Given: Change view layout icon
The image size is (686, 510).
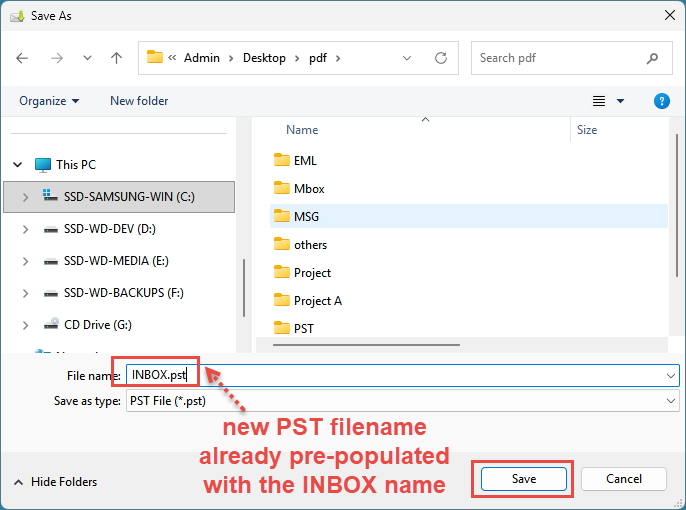Looking at the screenshot, I should [599, 101].
